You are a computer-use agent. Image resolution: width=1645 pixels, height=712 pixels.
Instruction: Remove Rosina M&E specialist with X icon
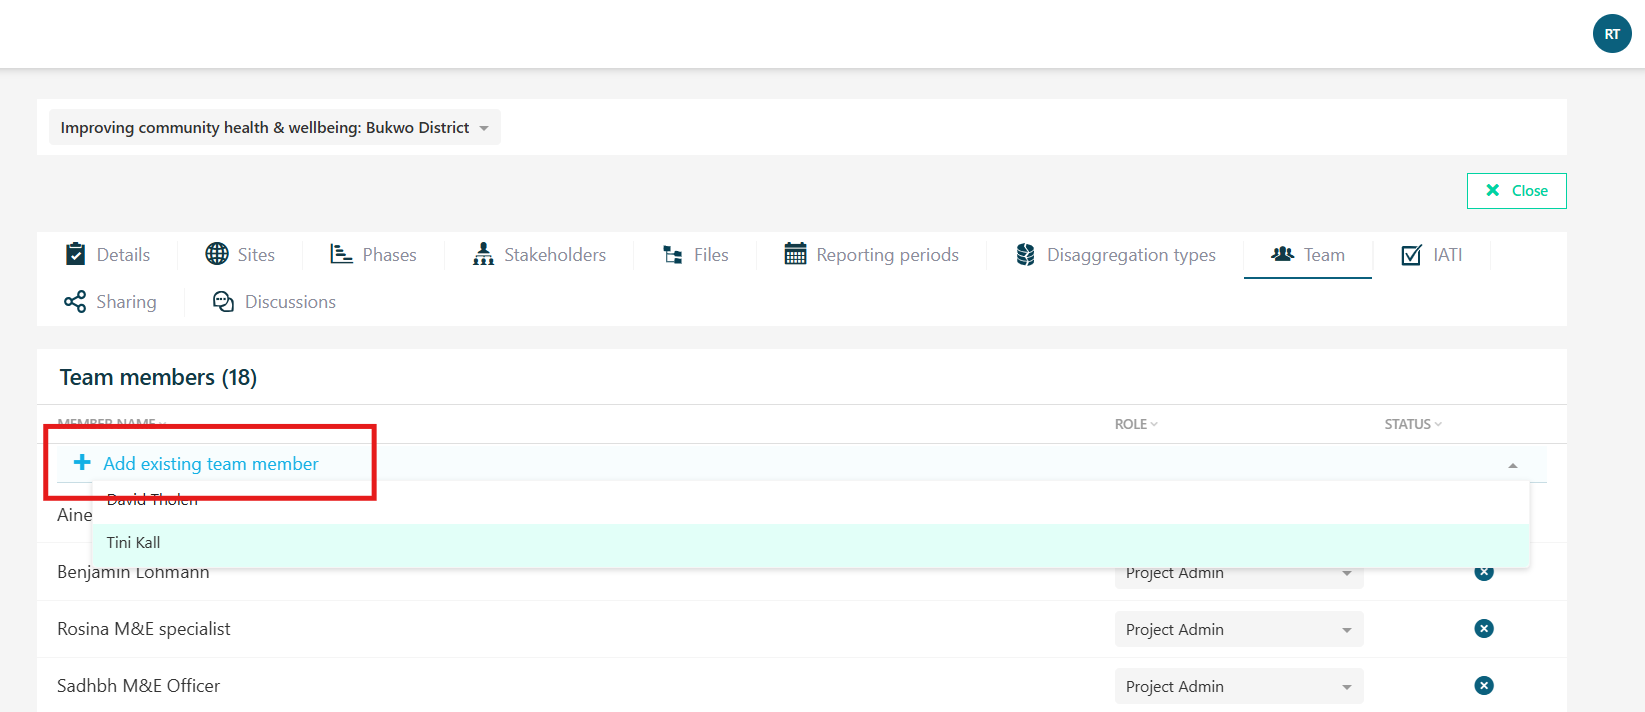click(x=1484, y=629)
